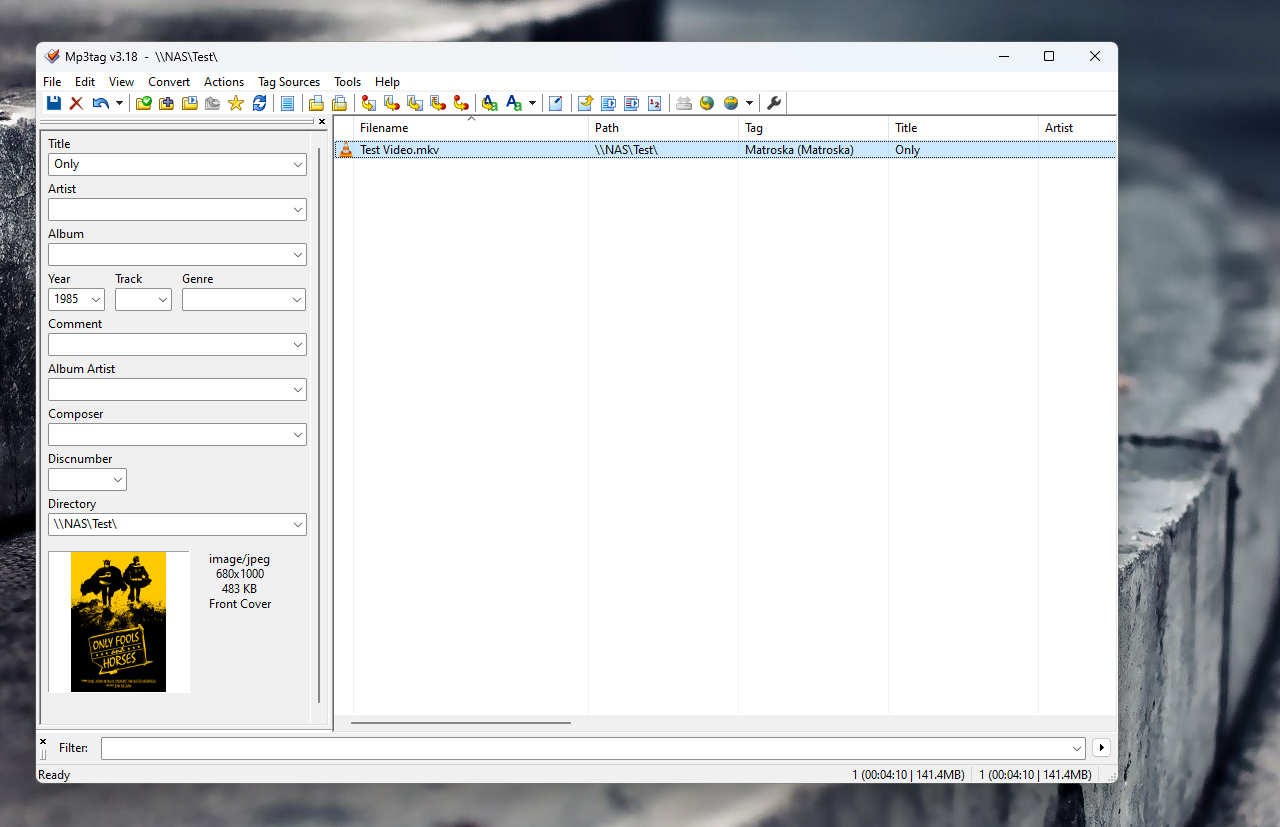Click the Save tag floppy disk icon
Viewport: 1280px width, 827px height.
tap(54, 103)
